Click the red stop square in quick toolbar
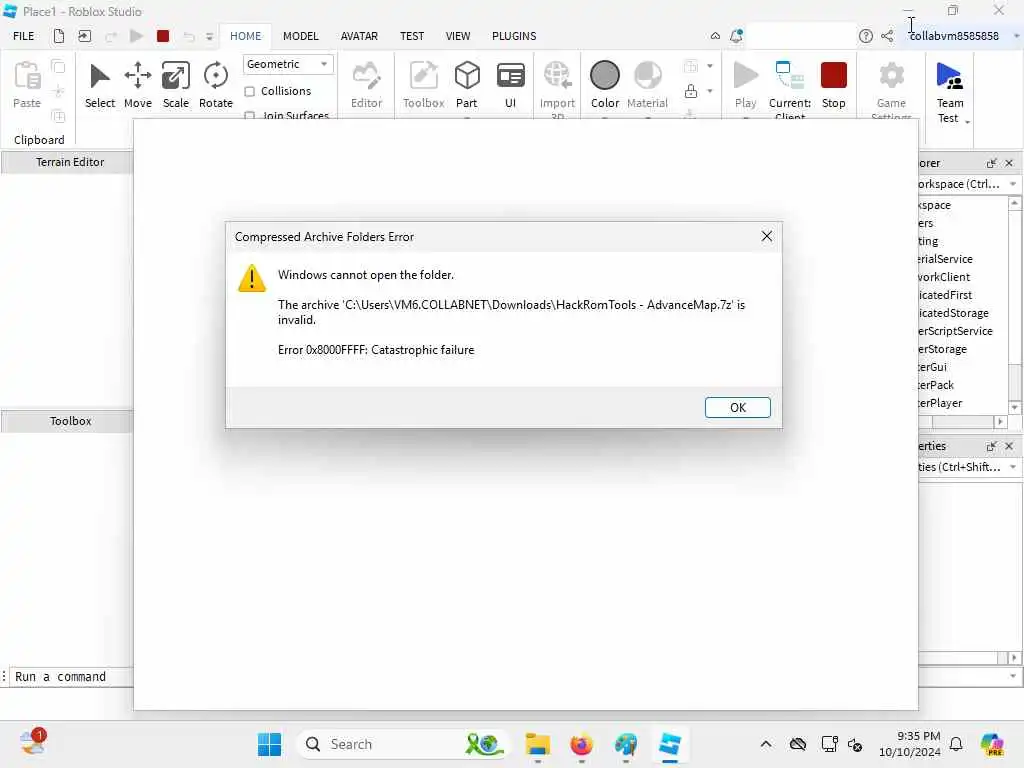This screenshot has width=1024, height=768. click(163, 36)
